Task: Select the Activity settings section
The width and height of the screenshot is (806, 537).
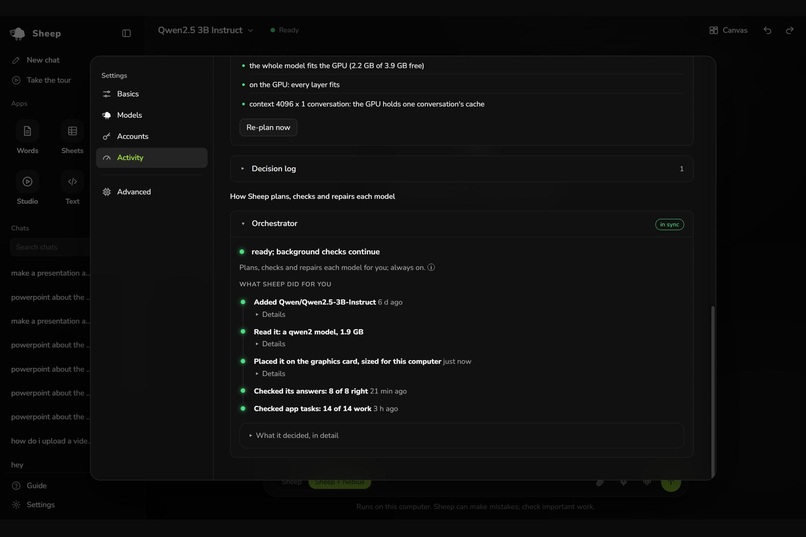Action: tap(152, 158)
